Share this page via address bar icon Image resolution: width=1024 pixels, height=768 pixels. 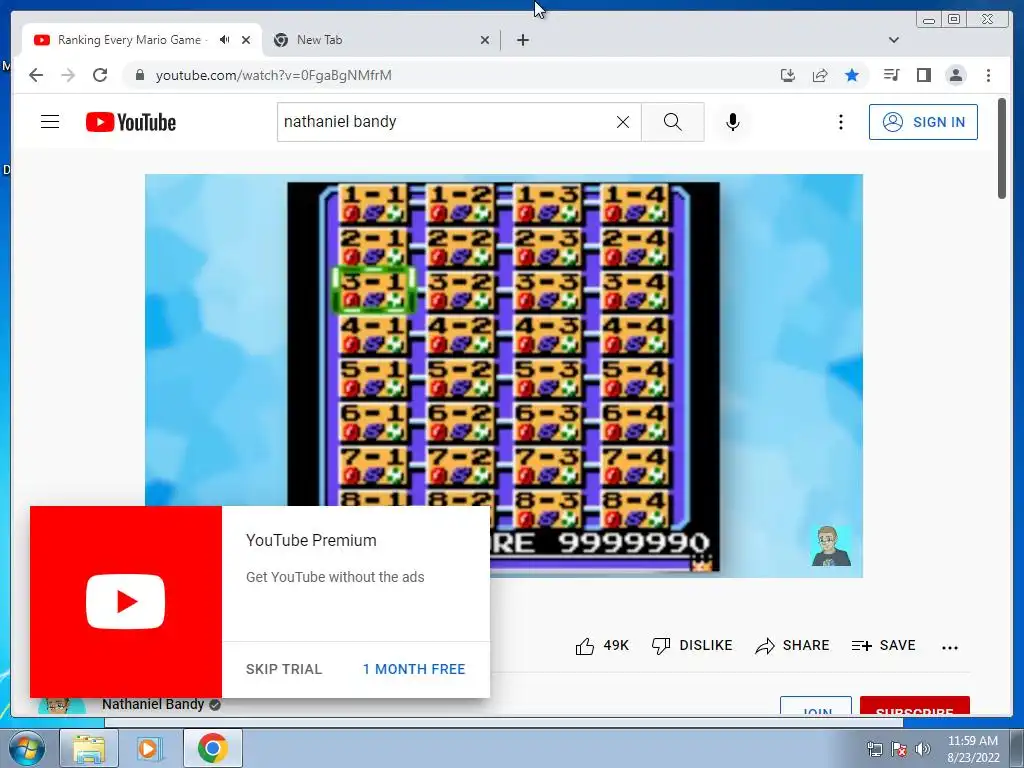[820, 75]
